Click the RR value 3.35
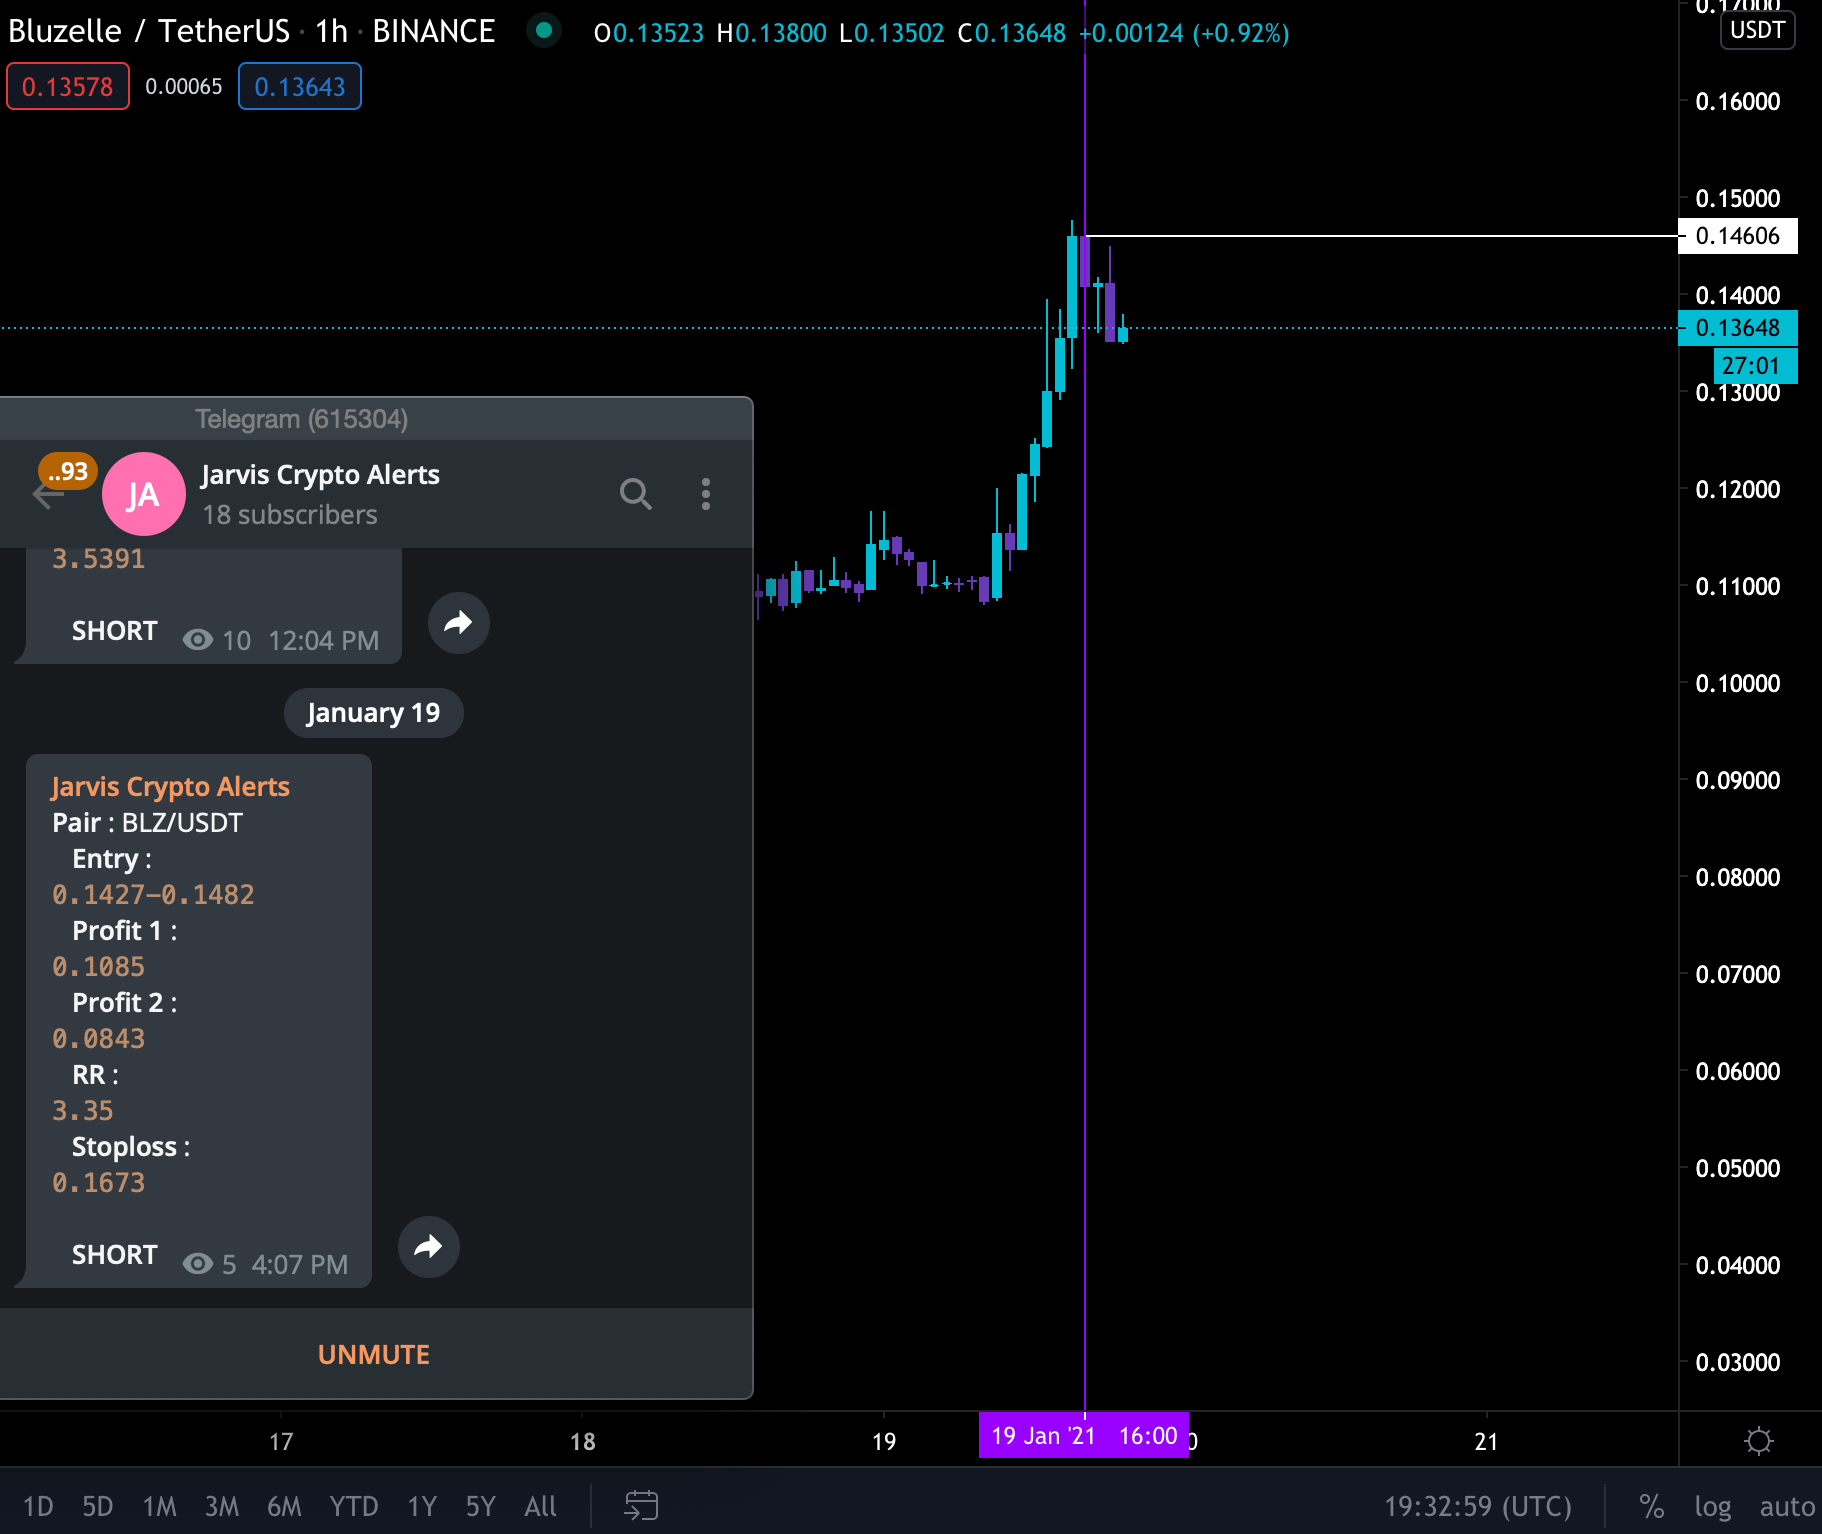This screenshot has width=1822, height=1534. tap(82, 1110)
